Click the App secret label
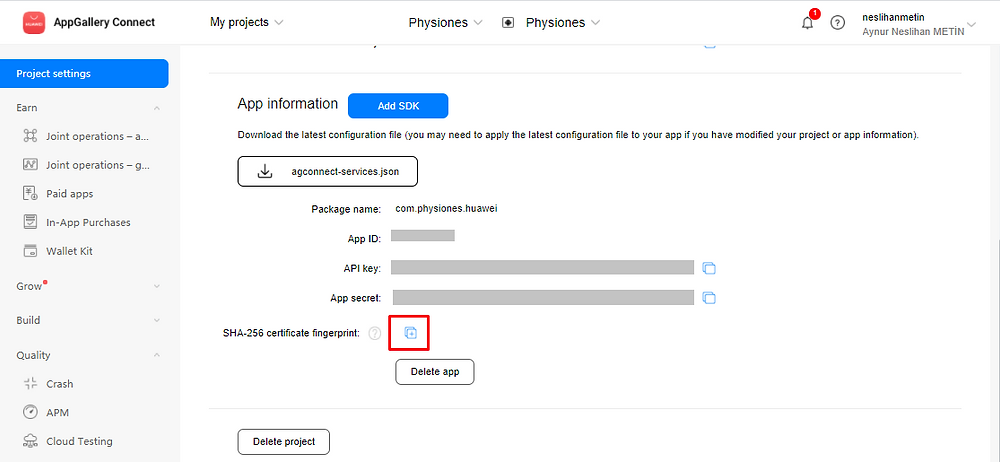This screenshot has width=1000, height=462. [x=356, y=298]
